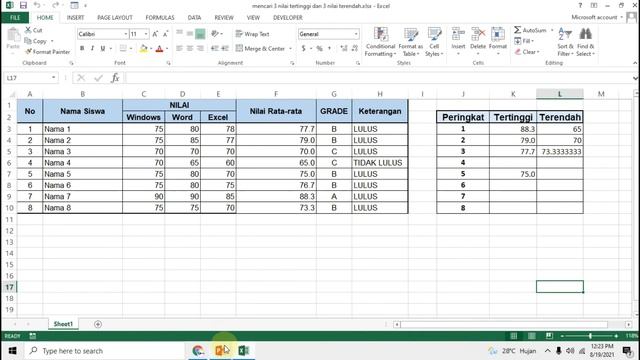Screen dimensions: 640x360
Task: Click the orientation text angle icon
Action: click(x=215, y=34)
